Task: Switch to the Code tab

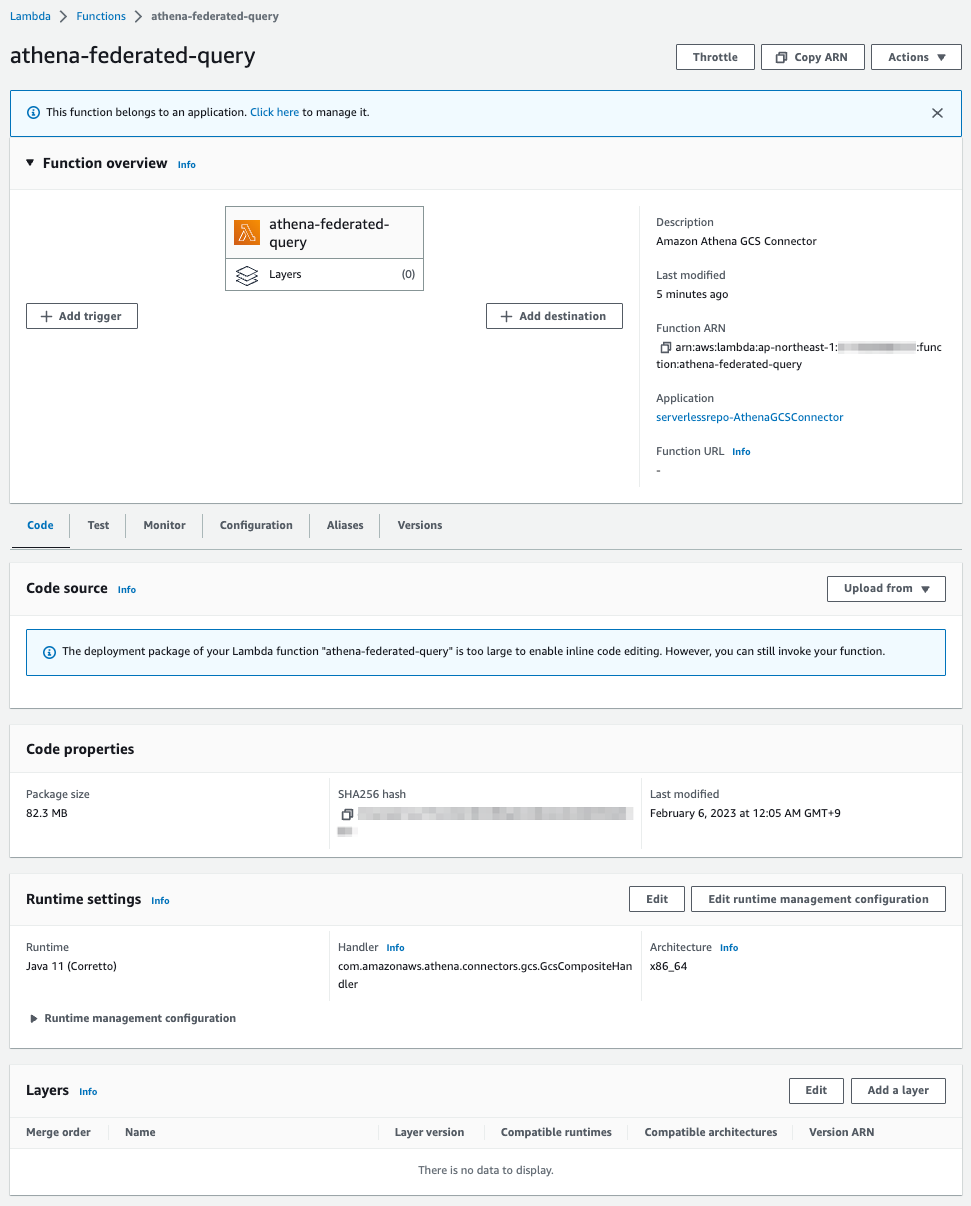Action: pyautogui.click(x=40, y=525)
